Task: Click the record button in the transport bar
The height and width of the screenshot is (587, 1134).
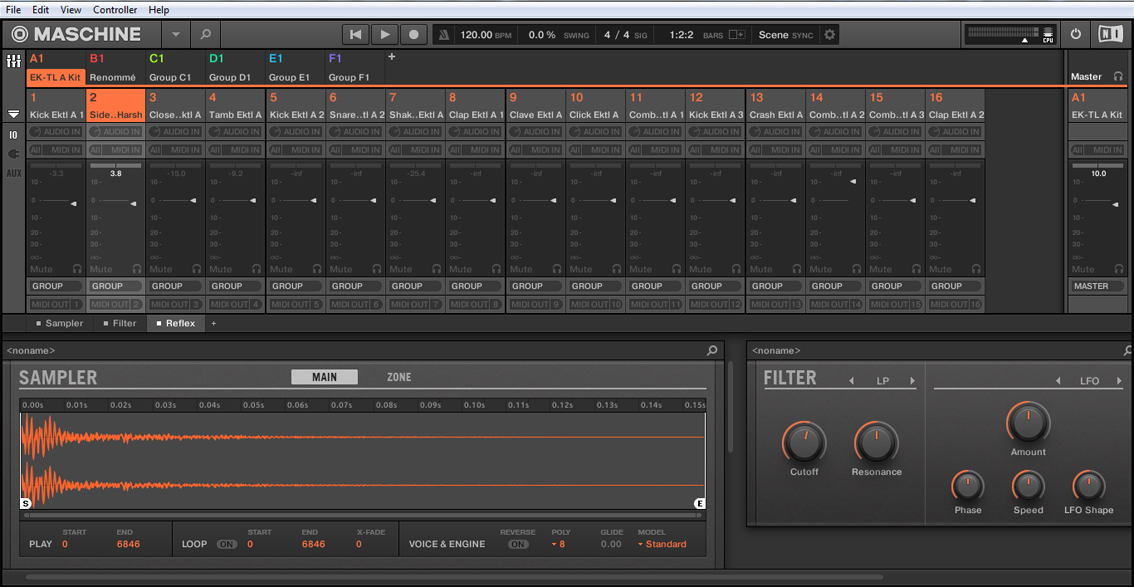Action: (413, 33)
